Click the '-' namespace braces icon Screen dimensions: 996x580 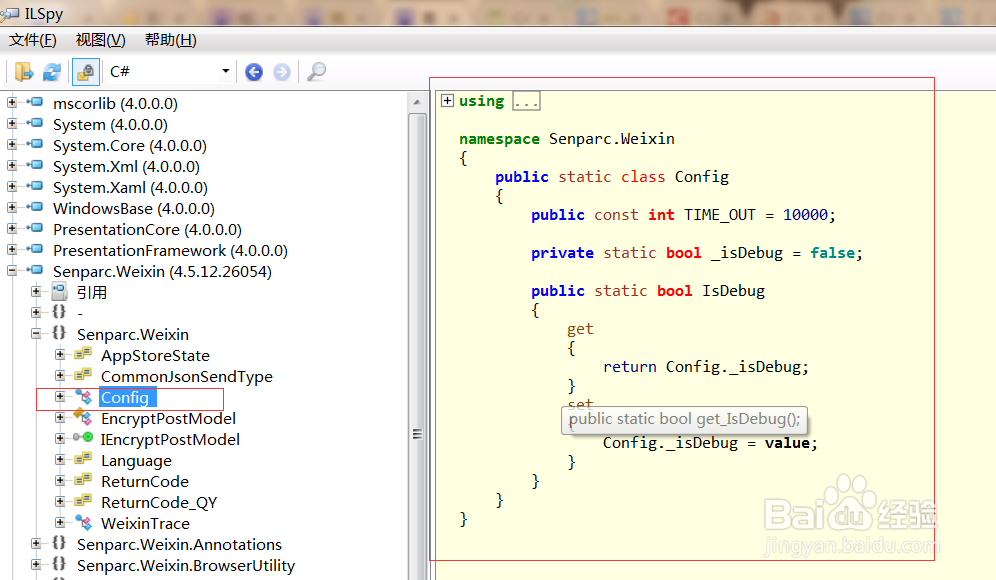coord(59,312)
